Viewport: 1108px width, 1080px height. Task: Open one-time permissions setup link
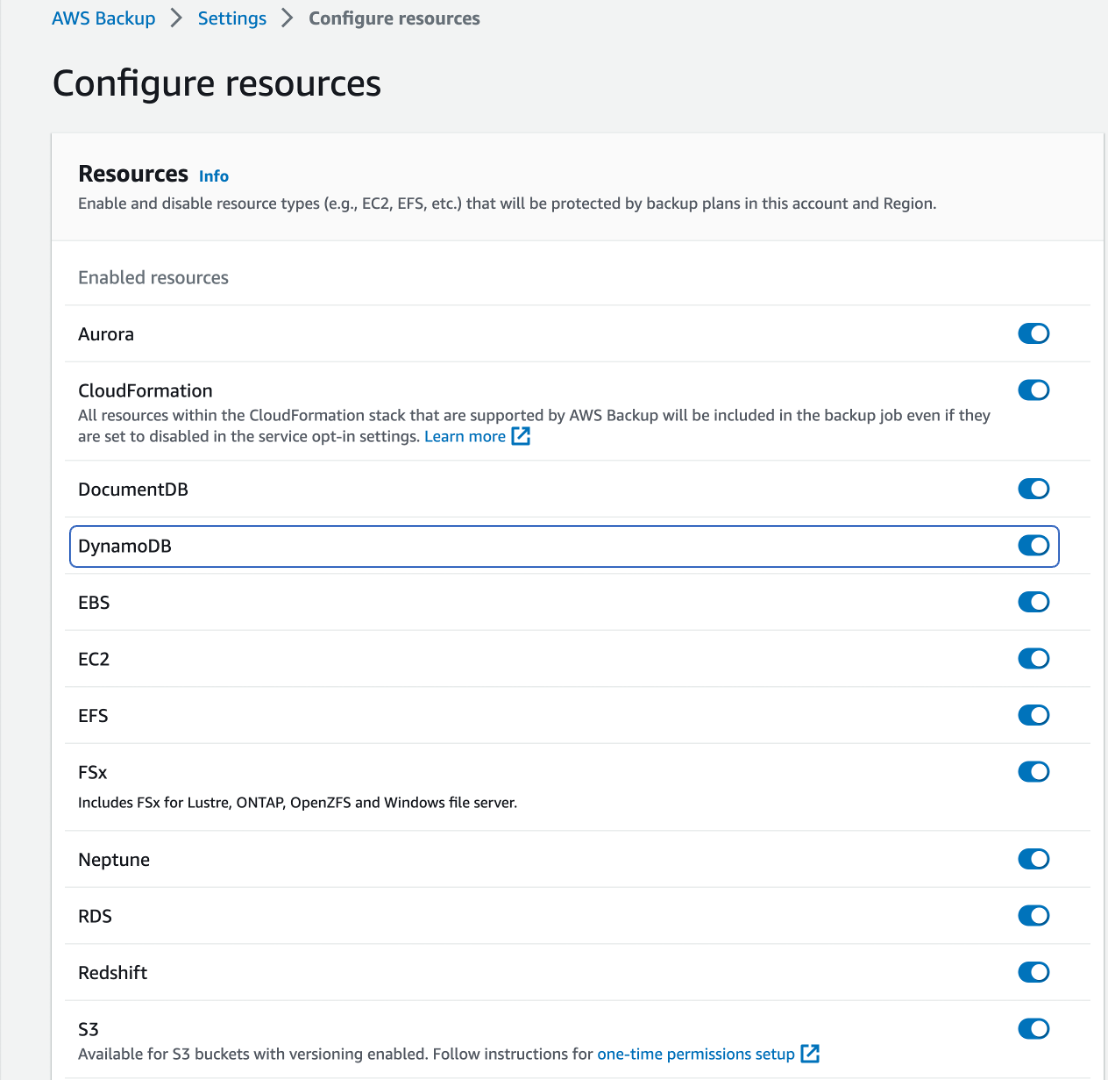(696, 1055)
